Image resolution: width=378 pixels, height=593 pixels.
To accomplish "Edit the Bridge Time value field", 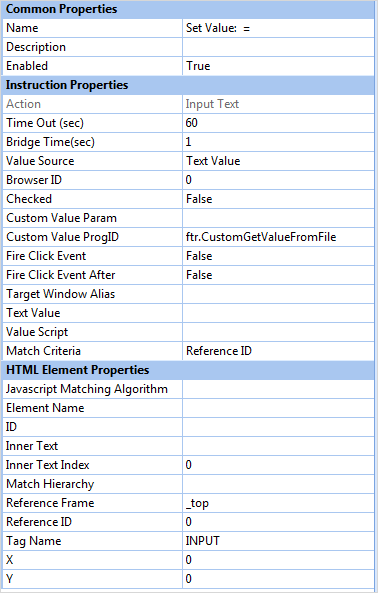I will coord(279,142).
